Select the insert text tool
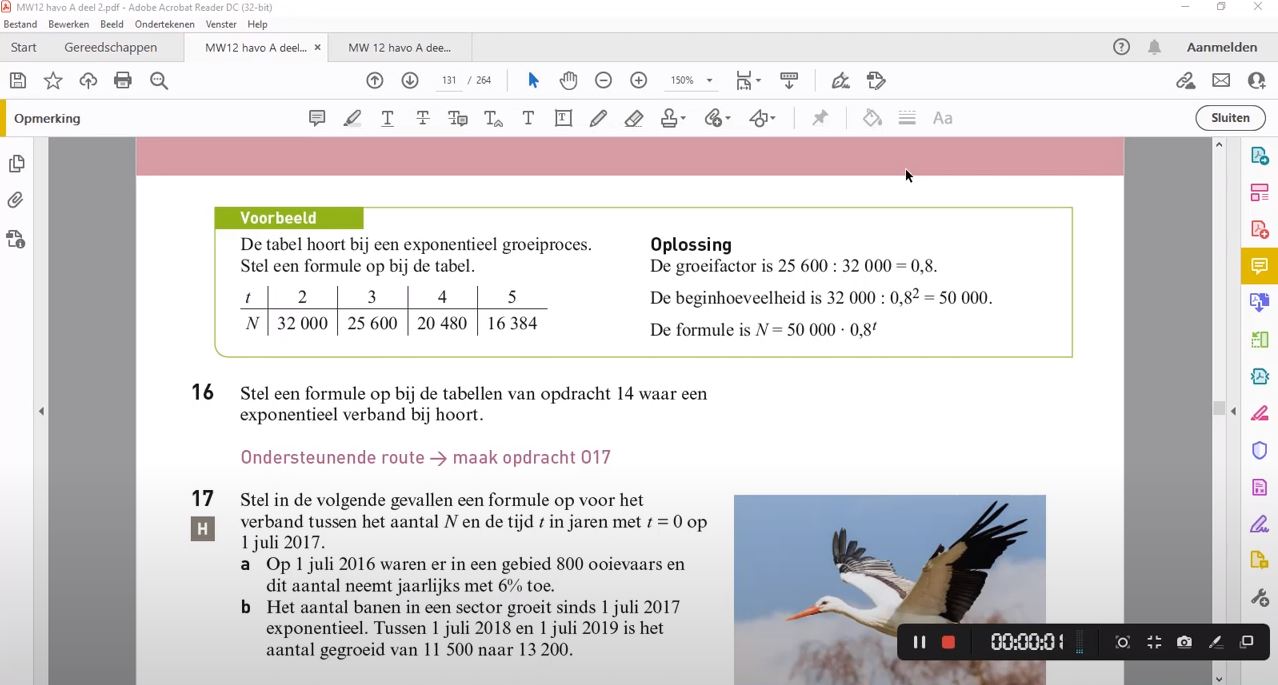This screenshot has width=1278, height=685. pos(493,118)
